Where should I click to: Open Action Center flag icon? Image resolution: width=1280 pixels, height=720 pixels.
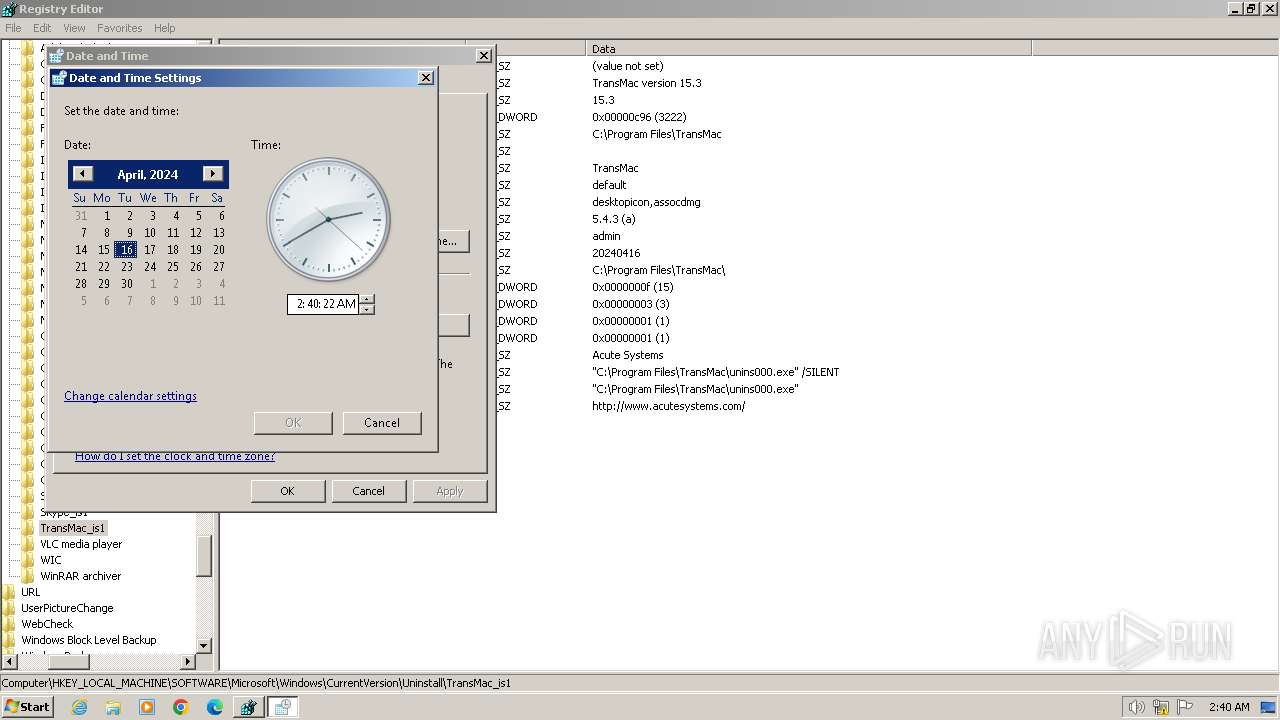(1185, 707)
